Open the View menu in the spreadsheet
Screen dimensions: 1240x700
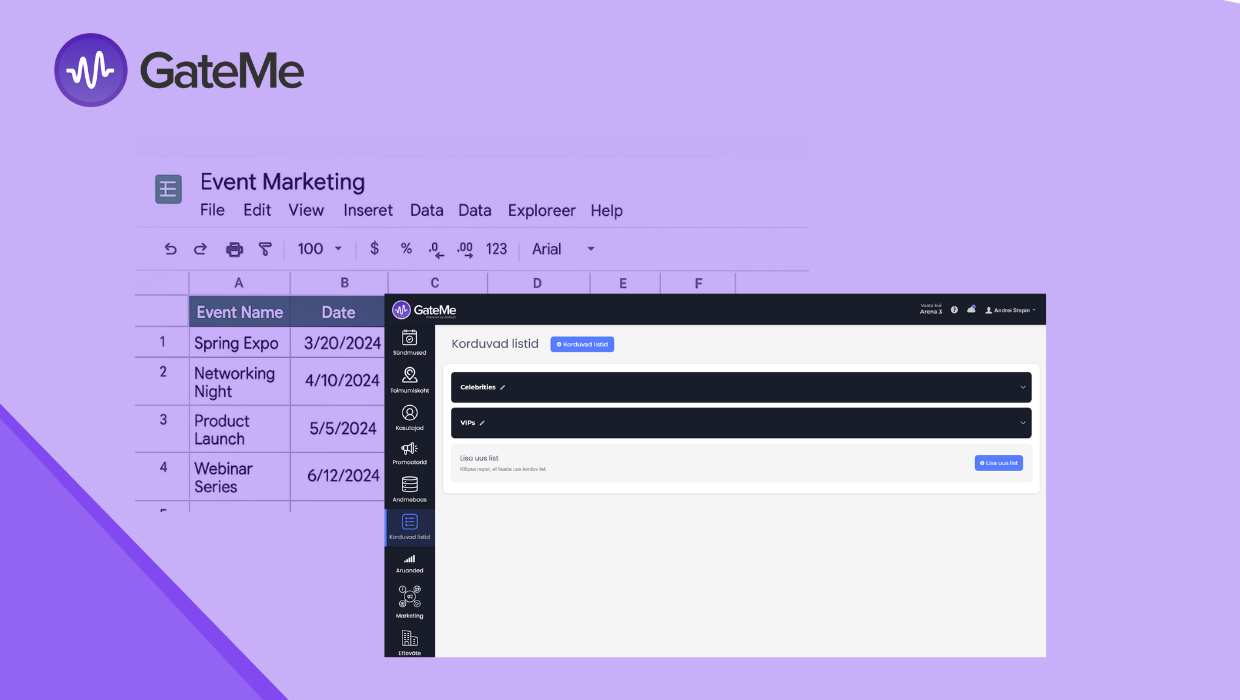pyautogui.click(x=306, y=210)
